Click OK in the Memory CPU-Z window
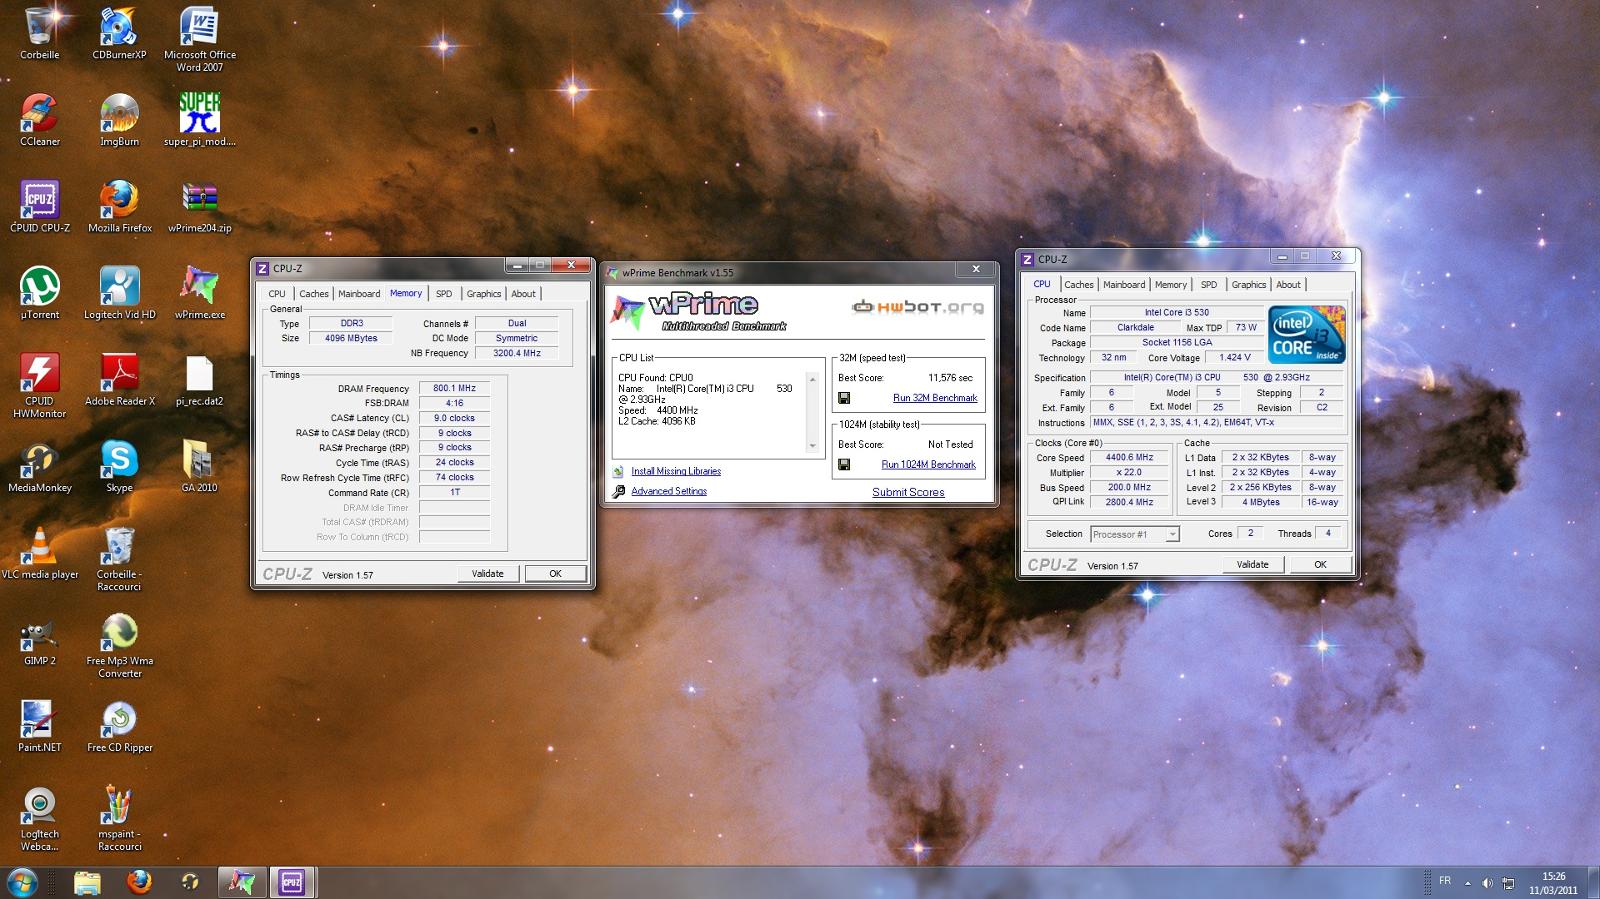The width and height of the screenshot is (1600, 899). pyautogui.click(x=555, y=574)
